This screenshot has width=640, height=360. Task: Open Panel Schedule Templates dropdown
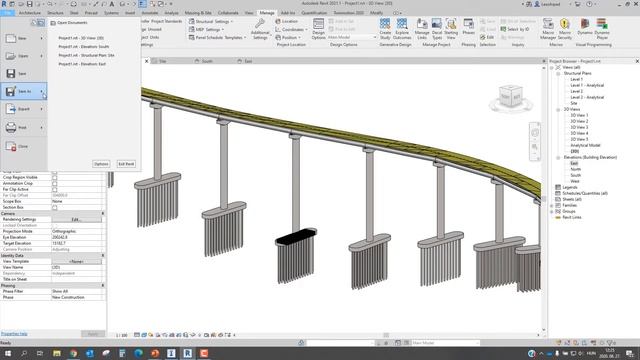218,37
